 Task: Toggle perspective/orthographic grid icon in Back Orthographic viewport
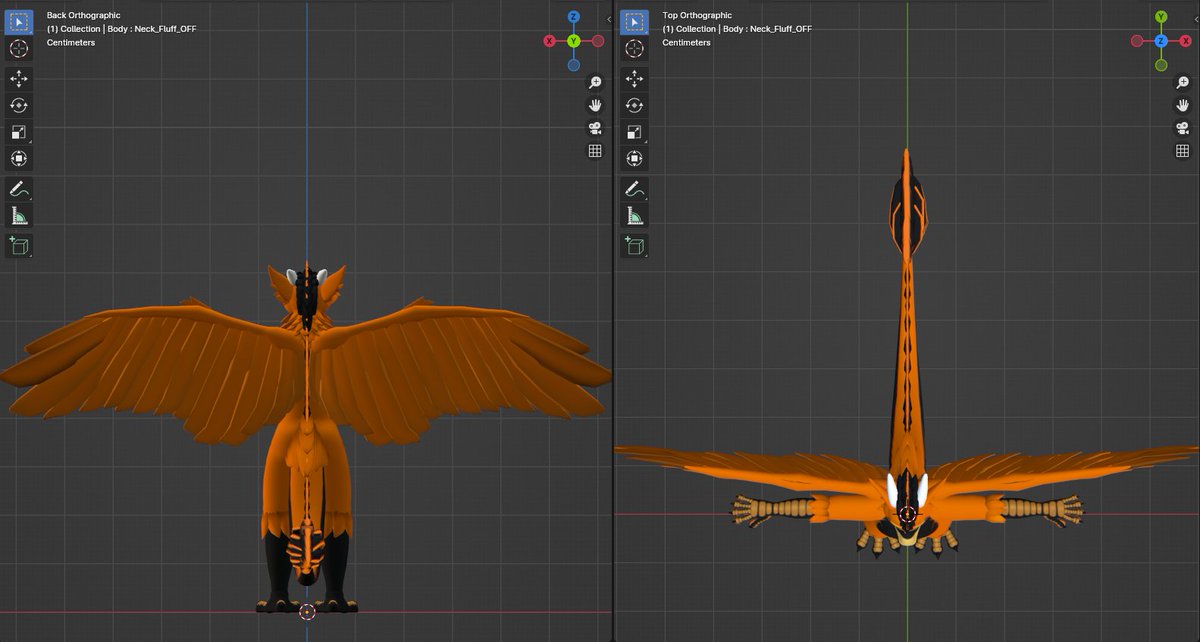(595, 151)
